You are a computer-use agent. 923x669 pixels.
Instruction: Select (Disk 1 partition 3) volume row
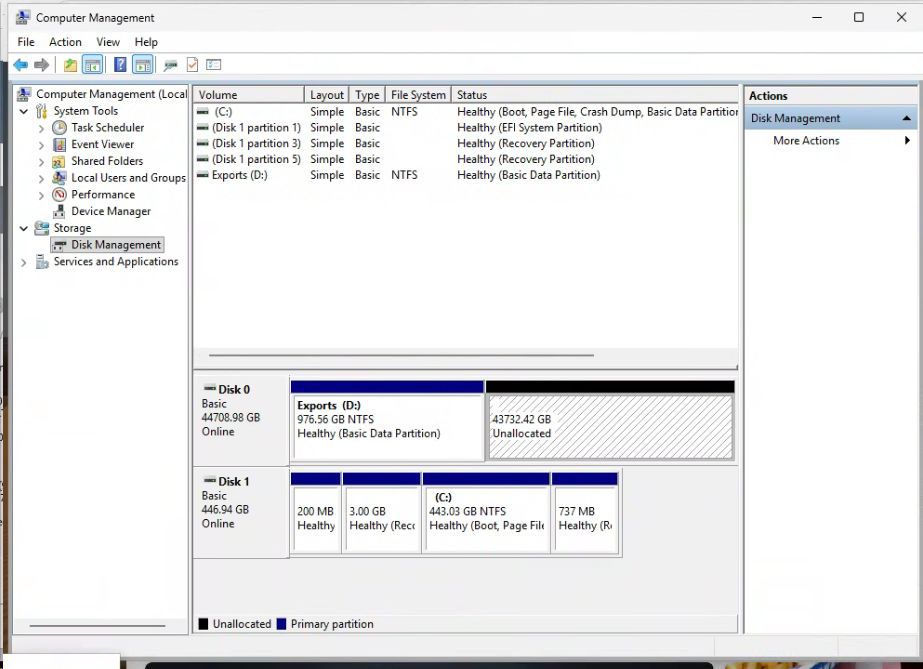[x=466, y=144]
